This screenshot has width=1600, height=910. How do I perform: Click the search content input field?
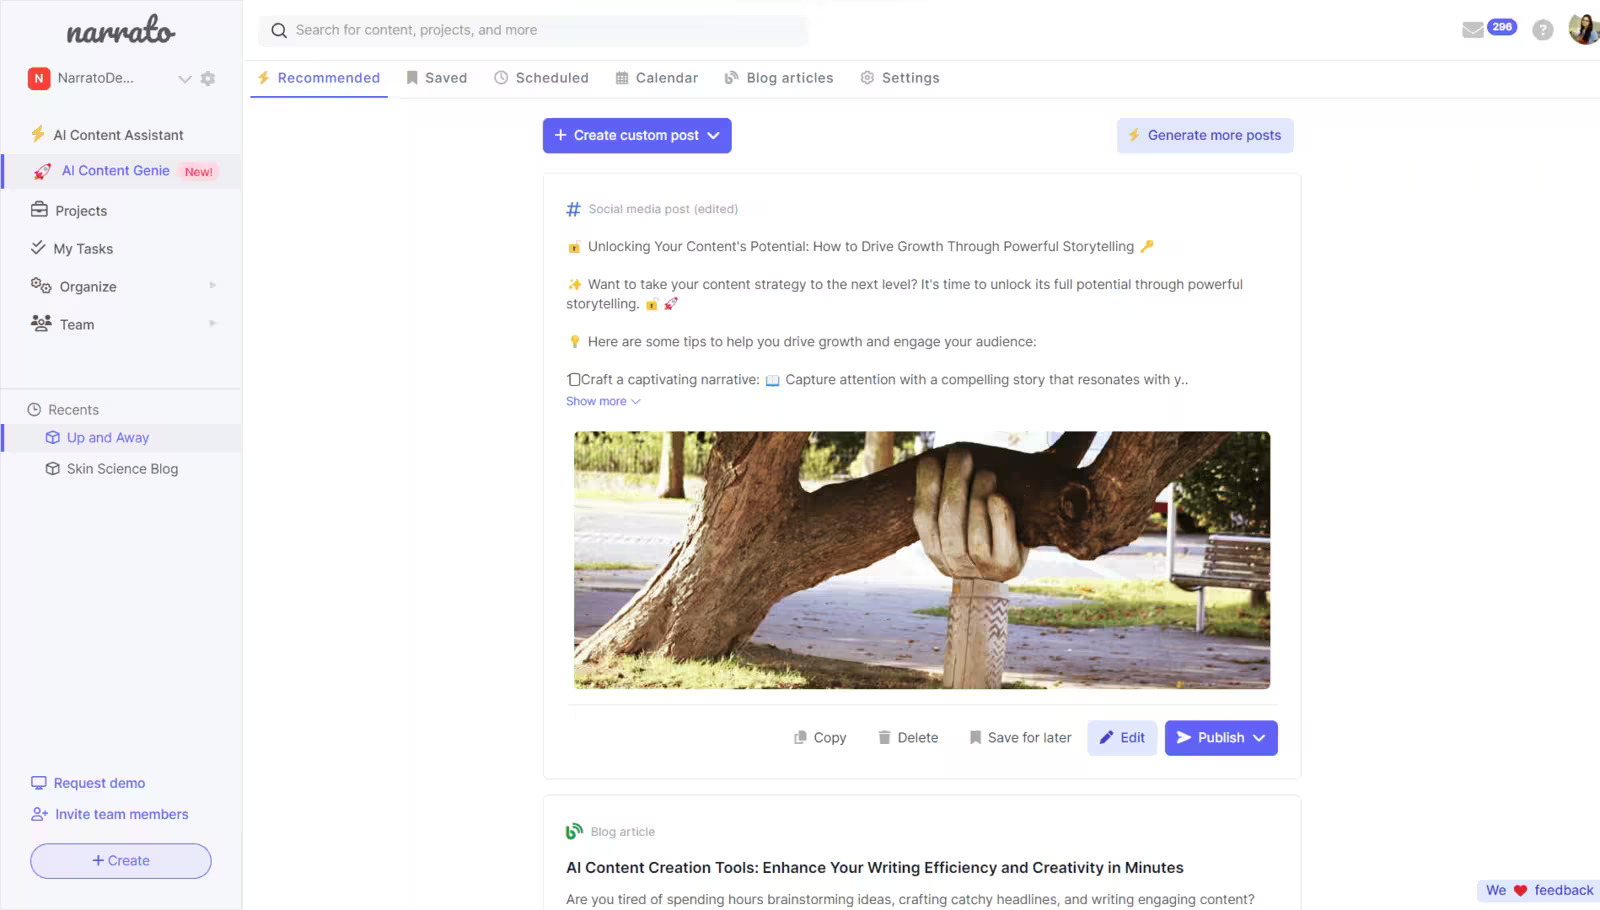(x=540, y=30)
